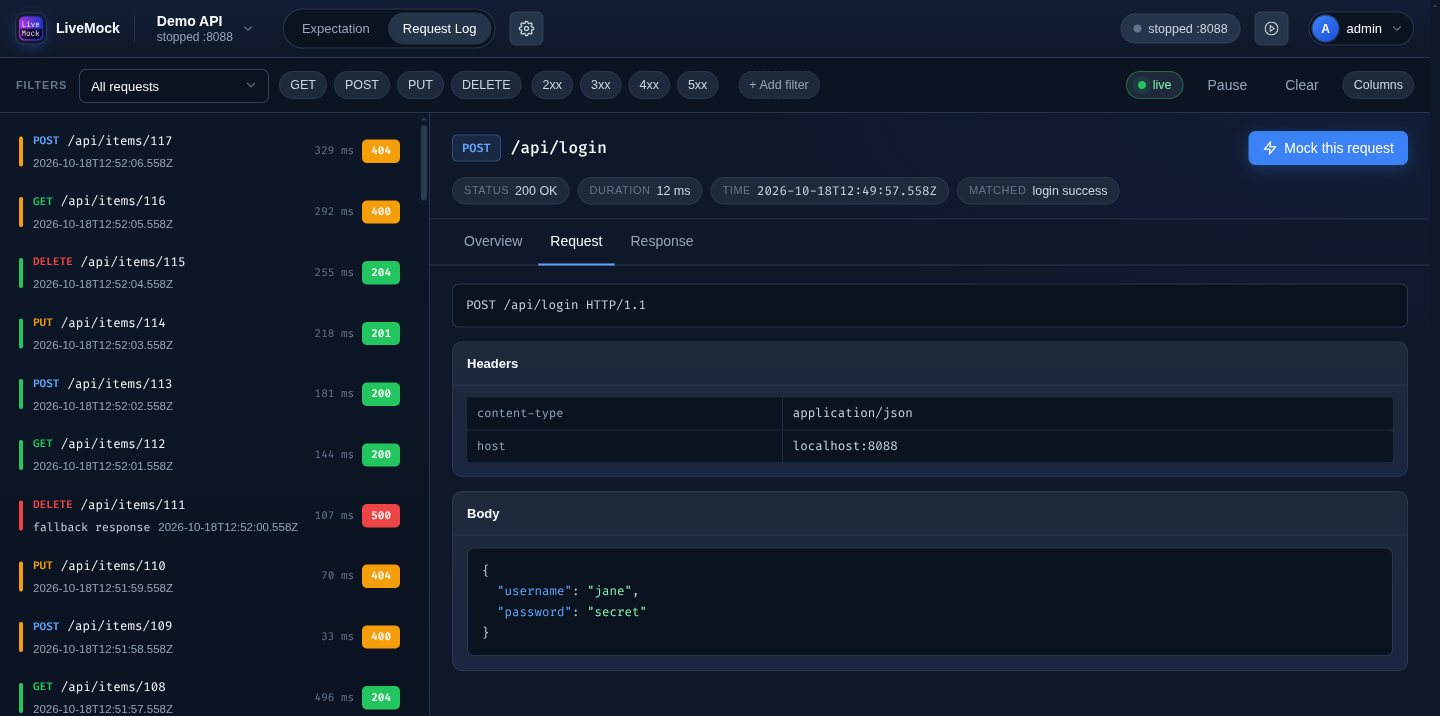Toggle the PUT method filter
The width and height of the screenshot is (1440, 716).
(x=420, y=85)
